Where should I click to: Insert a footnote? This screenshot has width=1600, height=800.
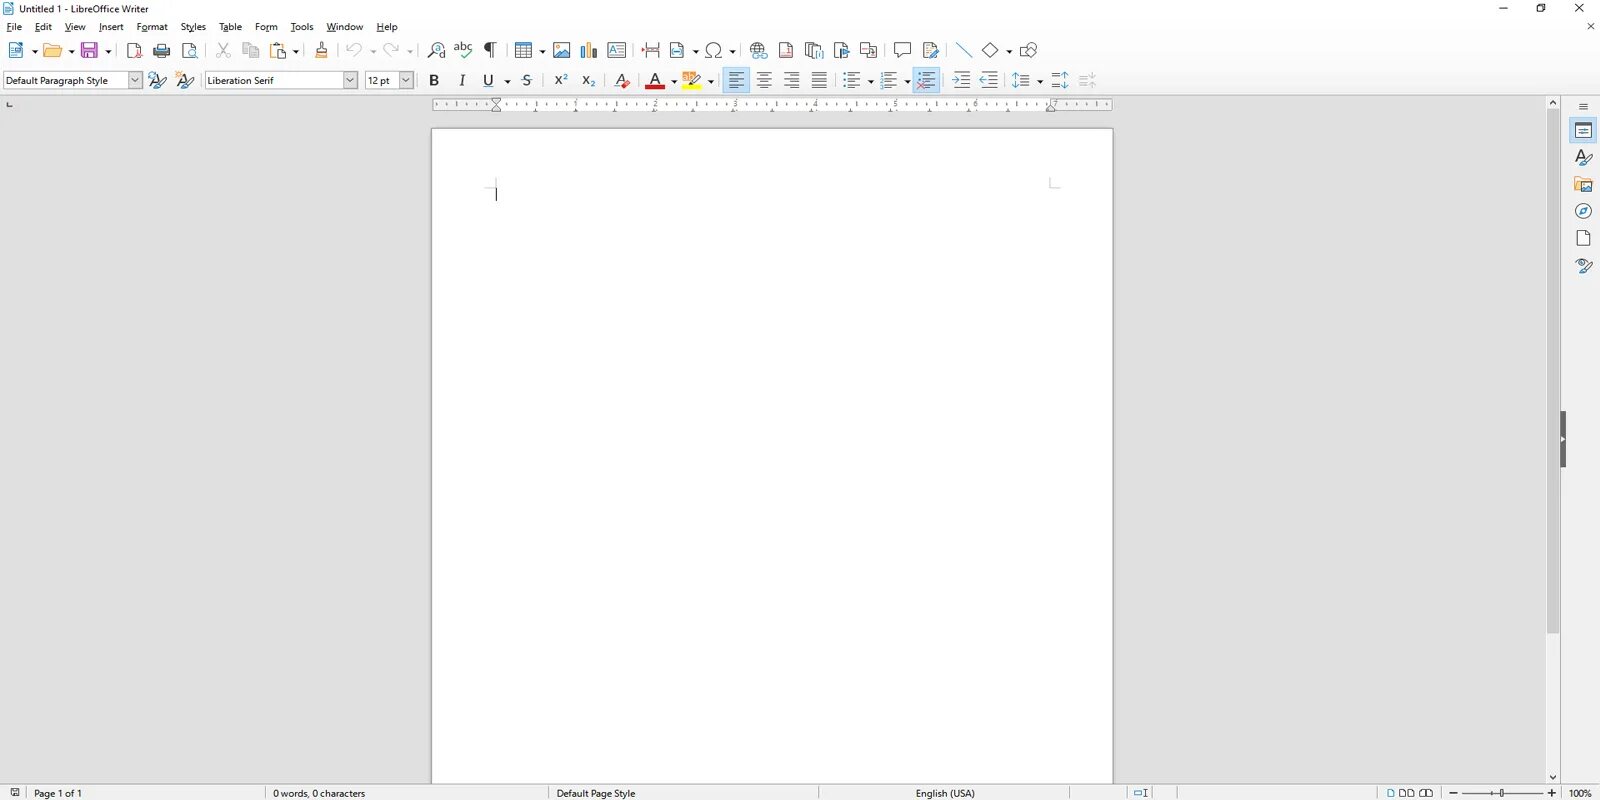pos(786,50)
